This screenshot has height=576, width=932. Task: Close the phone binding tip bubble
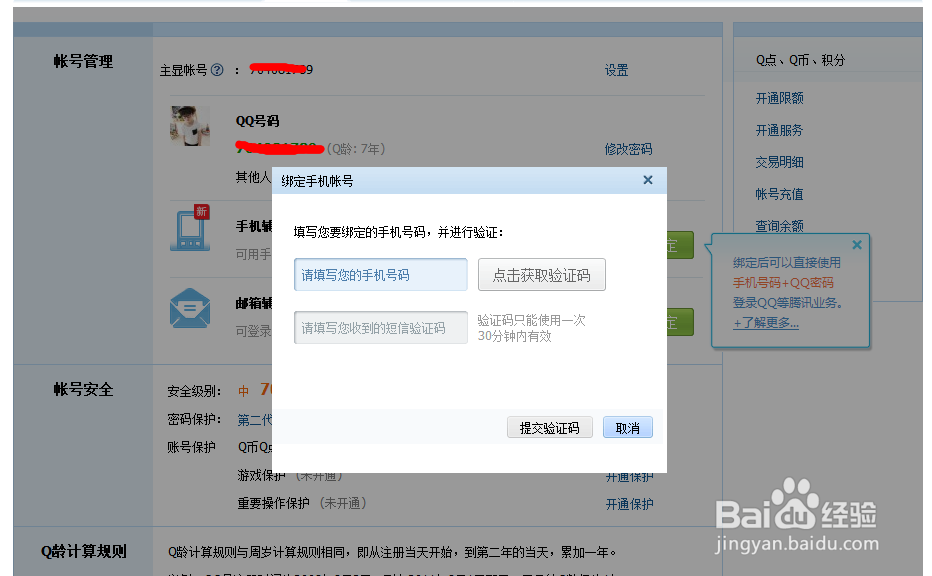pos(857,245)
